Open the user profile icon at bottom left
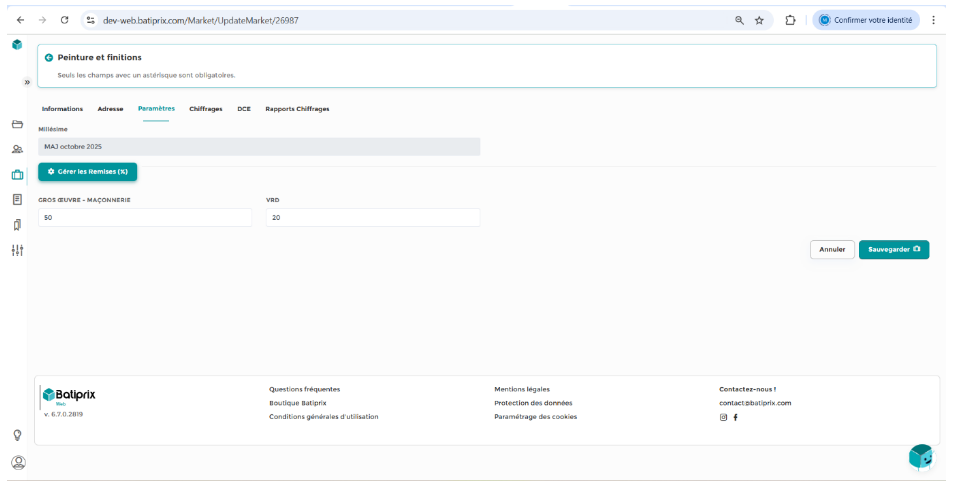The image size is (957, 486). coord(17,462)
